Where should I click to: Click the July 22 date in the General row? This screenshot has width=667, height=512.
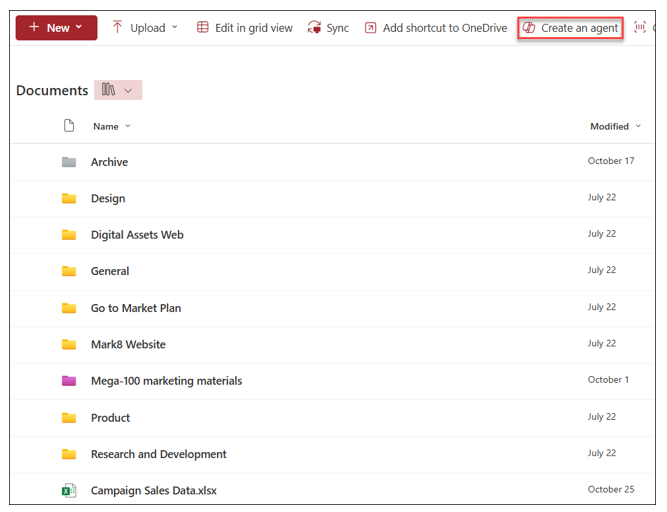pos(601,270)
